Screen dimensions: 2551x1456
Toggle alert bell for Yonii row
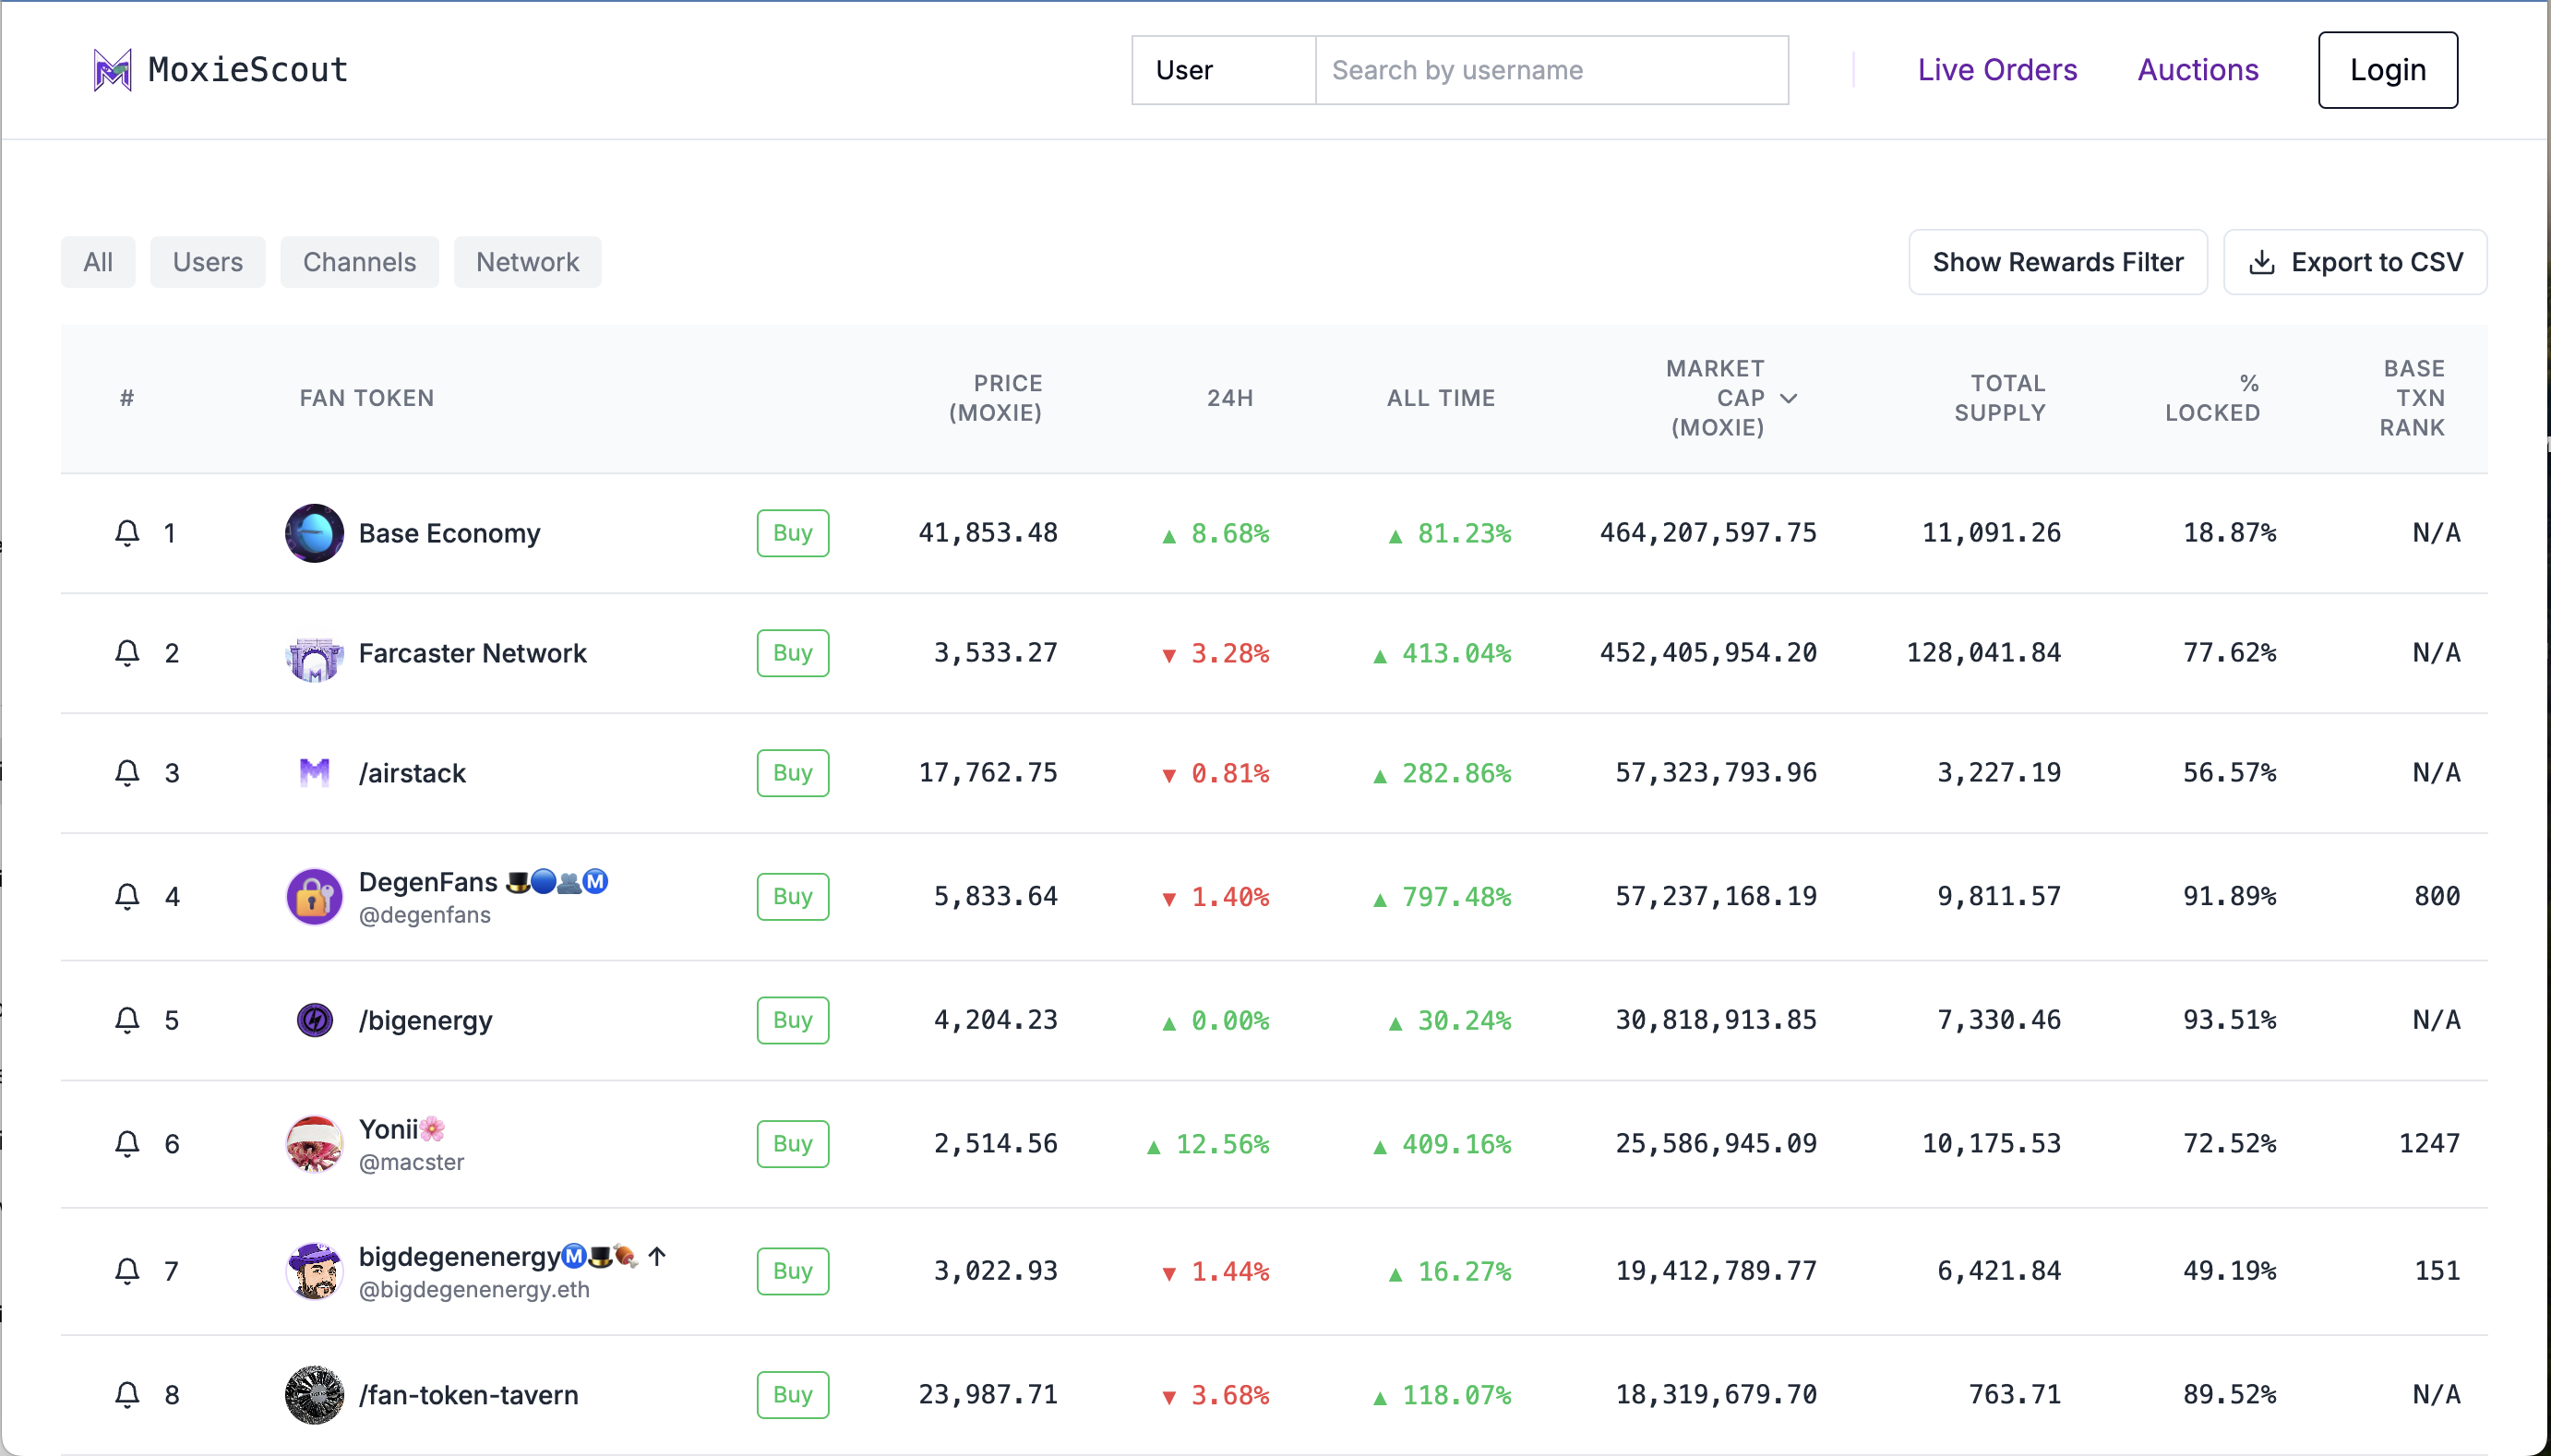(x=127, y=1144)
